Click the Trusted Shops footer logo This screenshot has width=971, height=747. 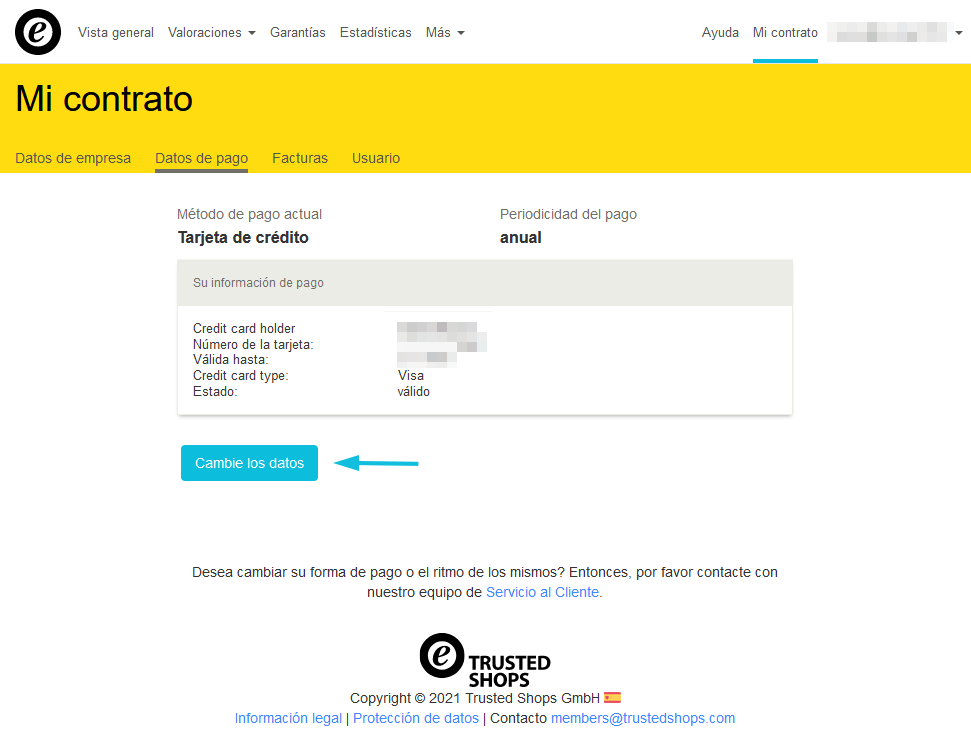click(x=485, y=660)
